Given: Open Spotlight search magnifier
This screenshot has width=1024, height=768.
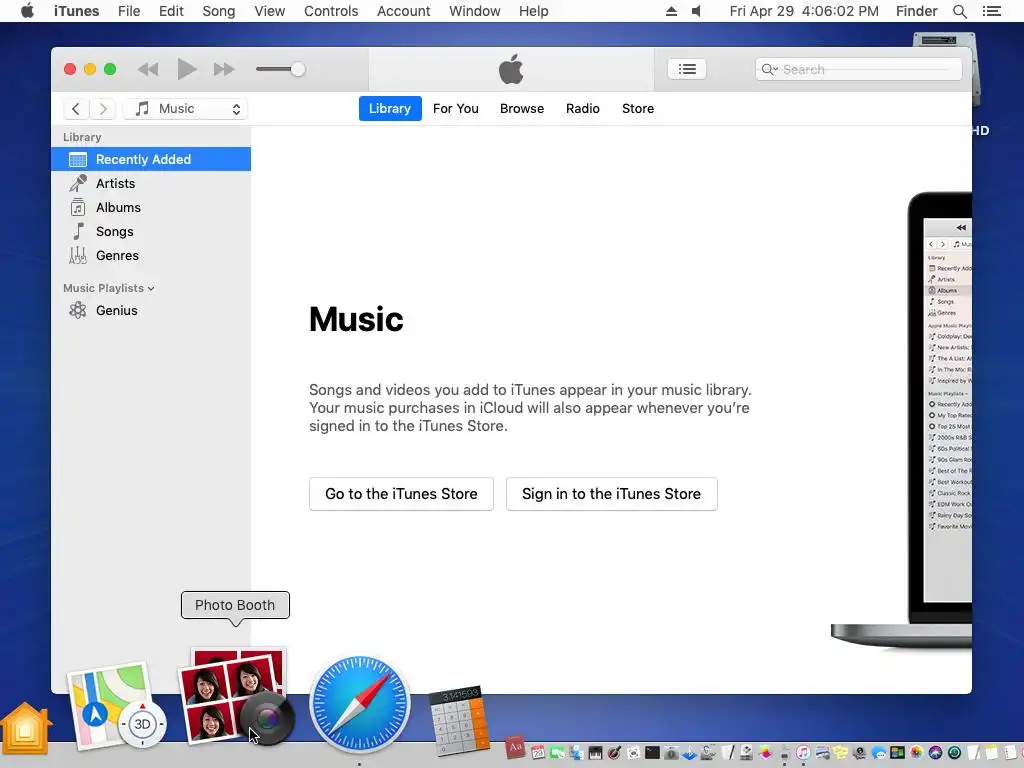Looking at the screenshot, I should pyautogui.click(x=959, y=11).
